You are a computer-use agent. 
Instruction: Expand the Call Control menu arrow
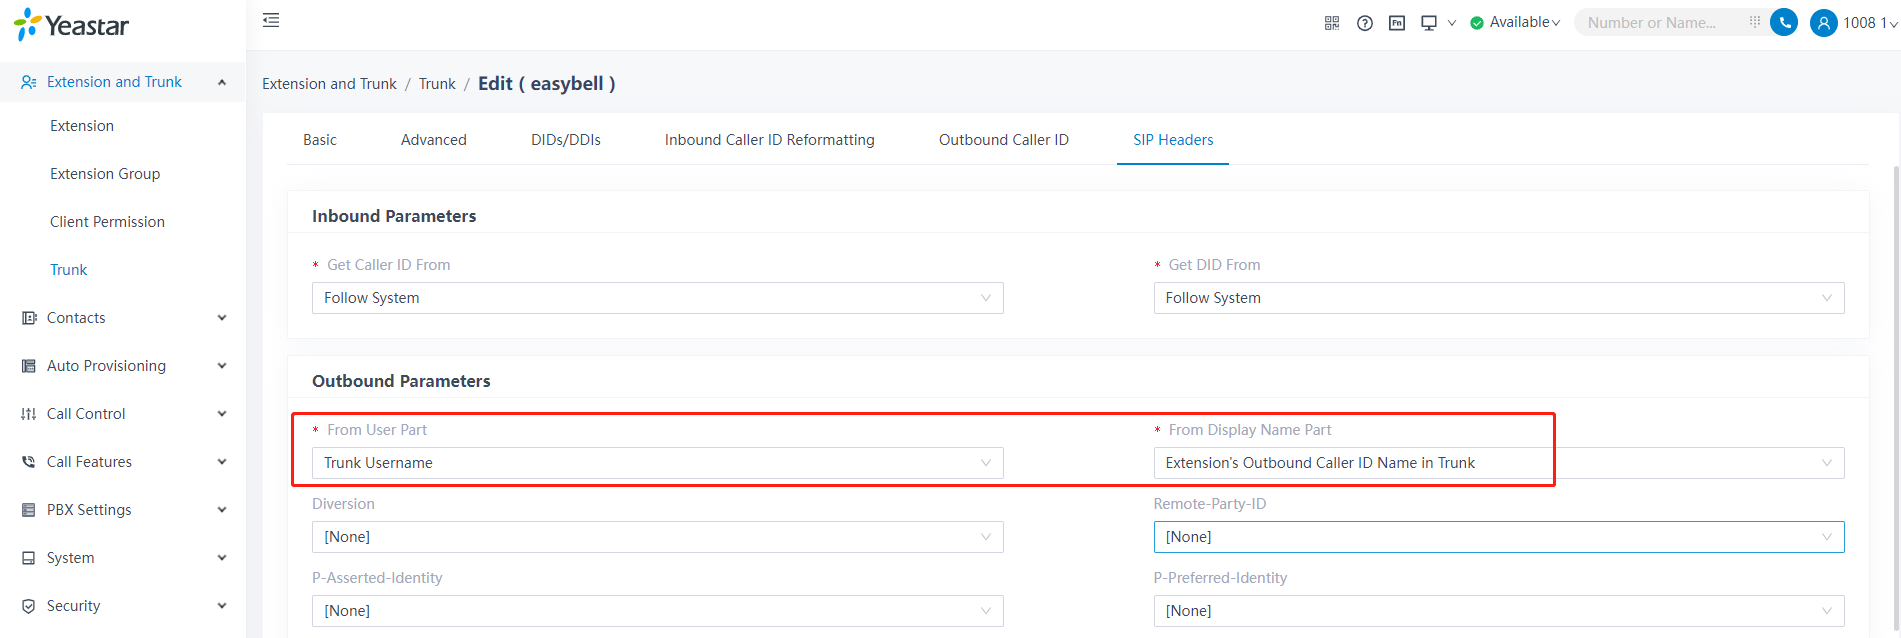click(x=222, y=414)
